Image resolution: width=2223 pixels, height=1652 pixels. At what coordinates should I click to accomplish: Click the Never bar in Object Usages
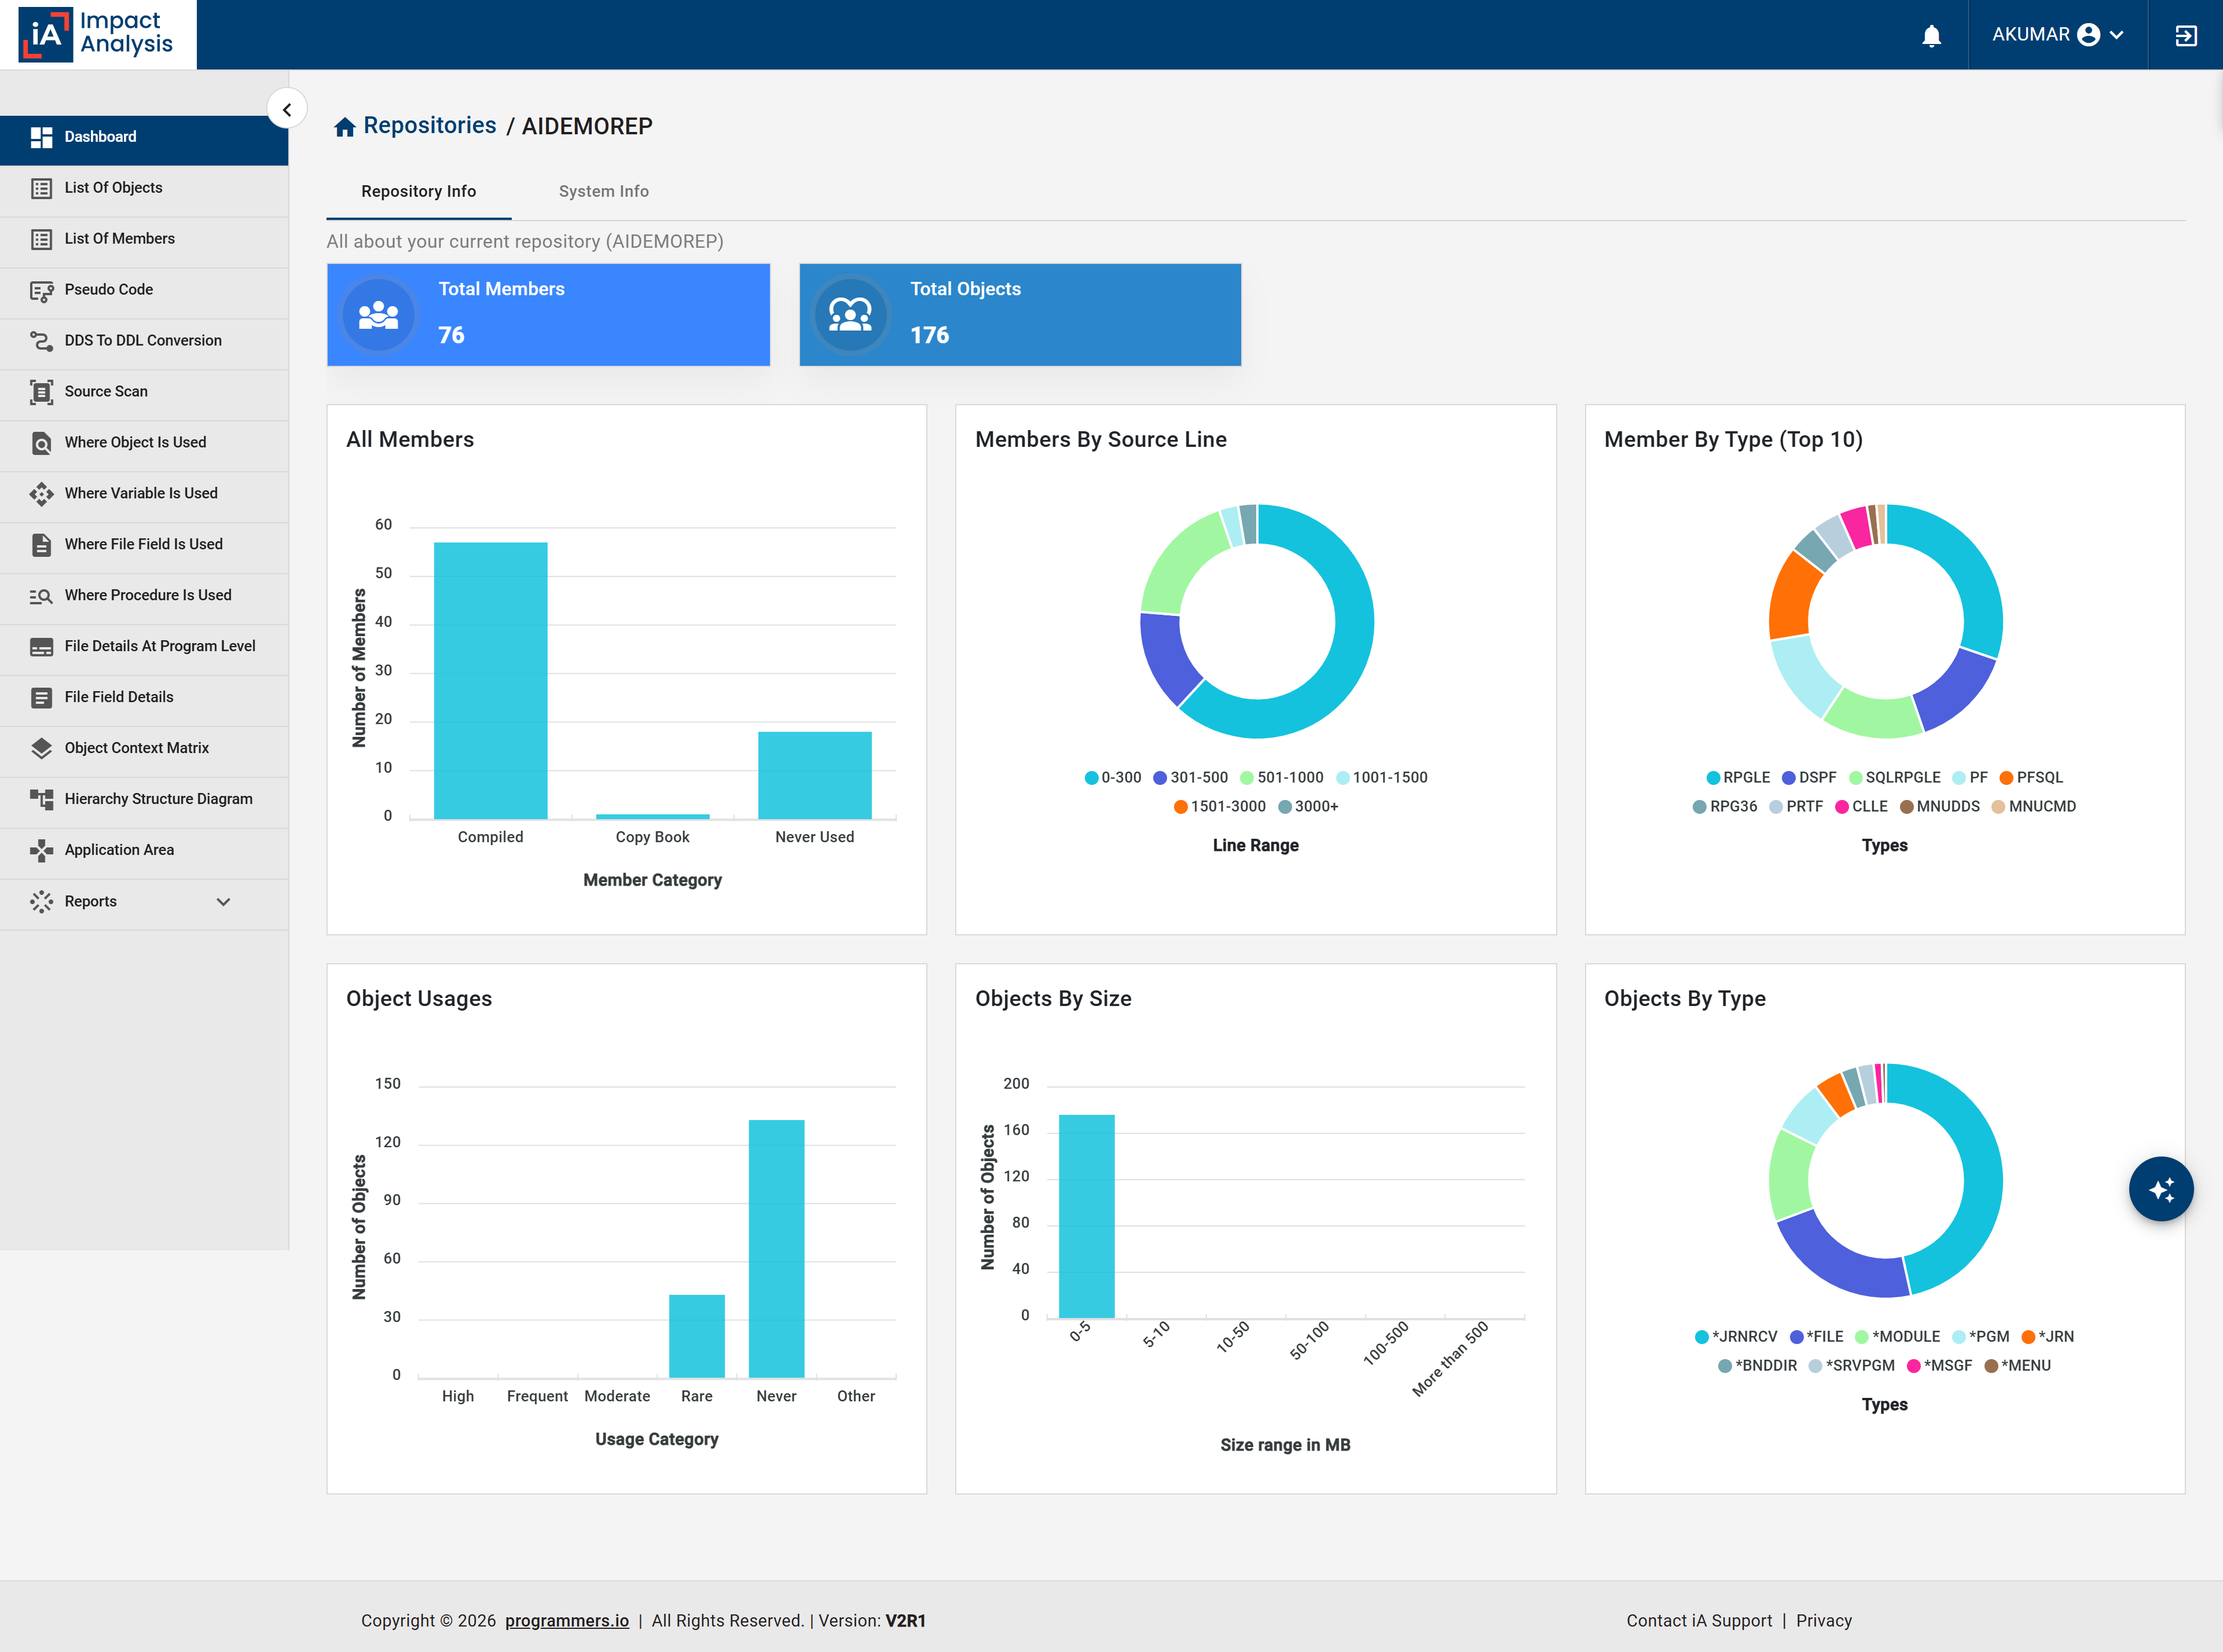click(x=776, y=1248)
